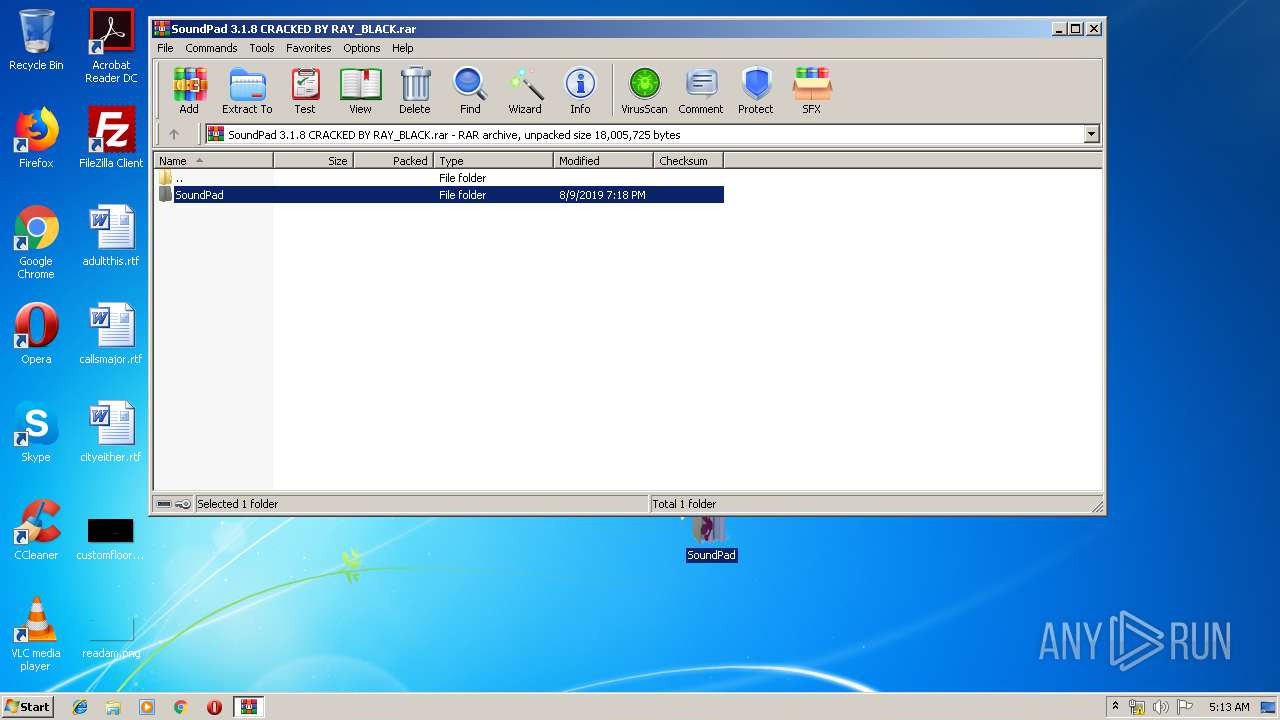Open the Find tool
This screenshot has width=1280, height=720.
click(470, 91)
